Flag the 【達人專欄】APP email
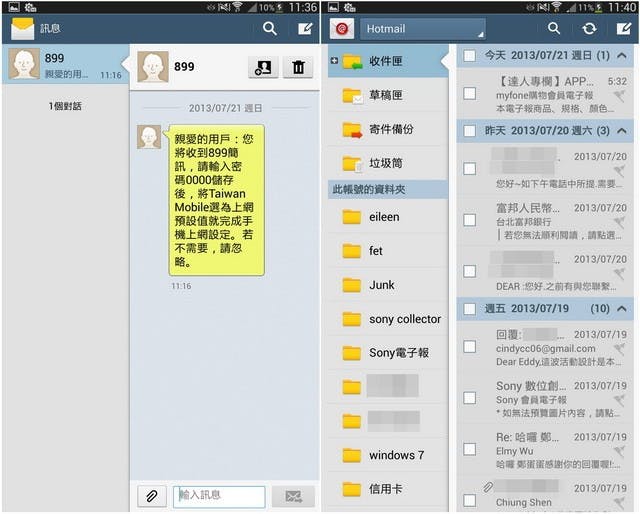This screenshot has width=640, height=514. (620, 96)
